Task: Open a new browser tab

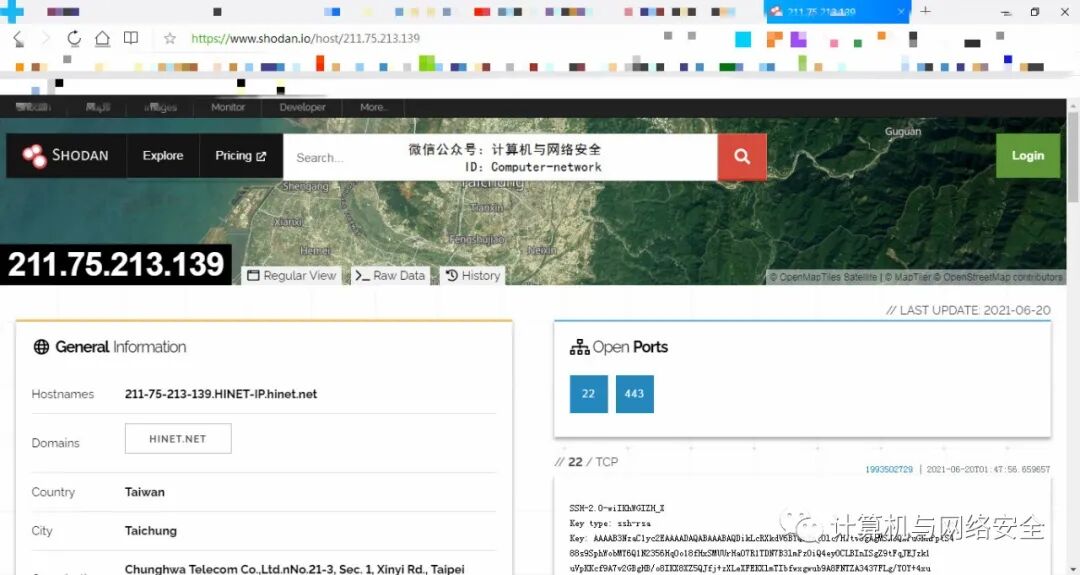Action: pyautogui.click(x=925, y=11)
